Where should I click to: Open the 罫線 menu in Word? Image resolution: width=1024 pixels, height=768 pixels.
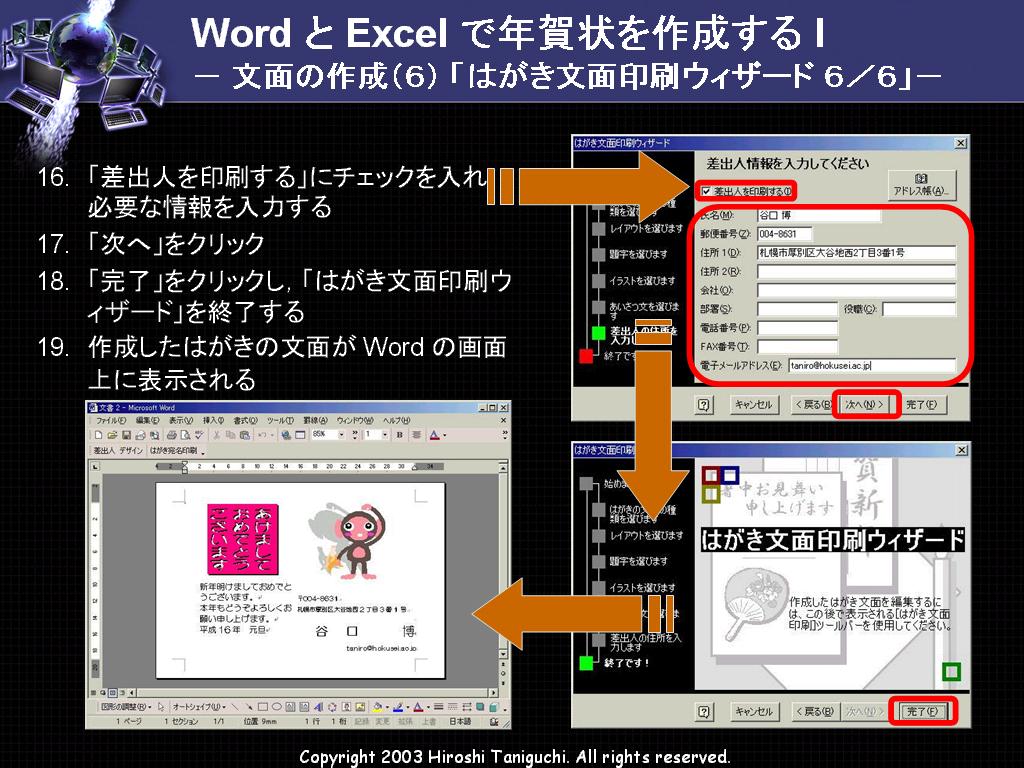316,421
